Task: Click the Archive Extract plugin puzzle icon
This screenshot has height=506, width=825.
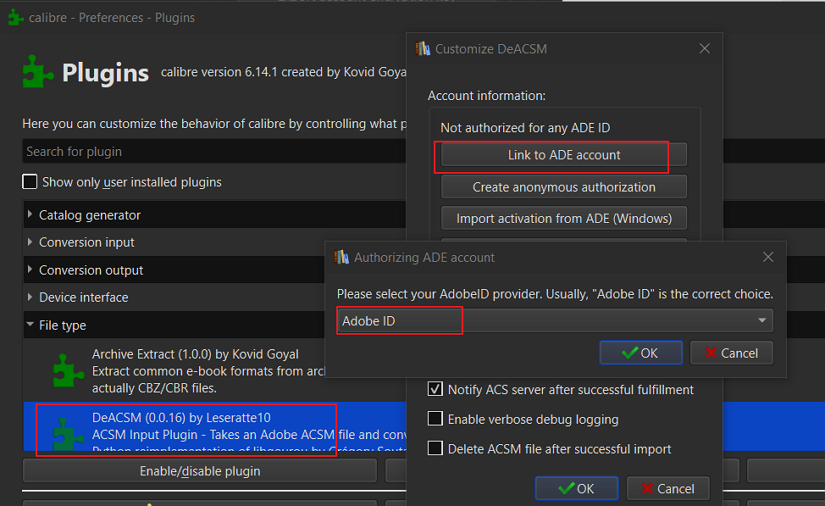Action: coord(68,371)
